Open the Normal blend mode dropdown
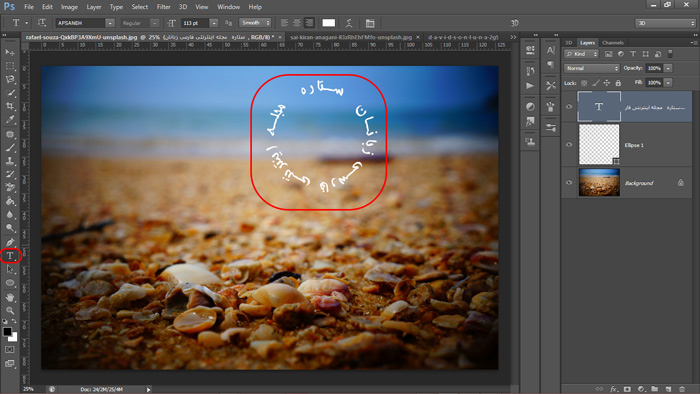 pyautogui.click(x=592, y=68)
